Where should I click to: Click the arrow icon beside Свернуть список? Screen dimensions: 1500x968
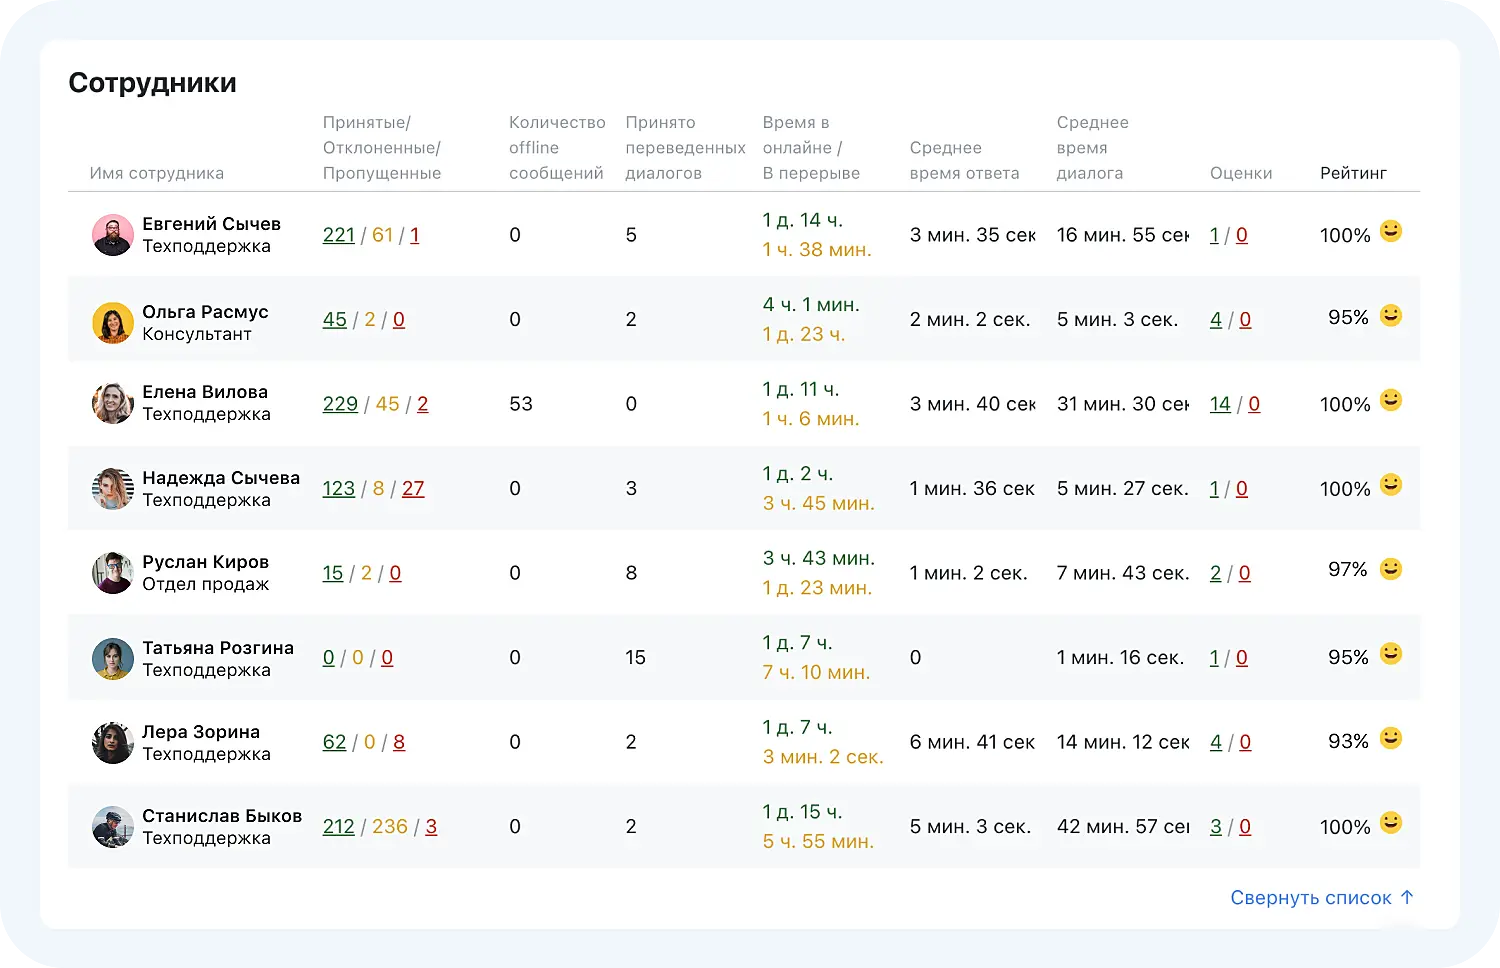tap(1407, 897)
